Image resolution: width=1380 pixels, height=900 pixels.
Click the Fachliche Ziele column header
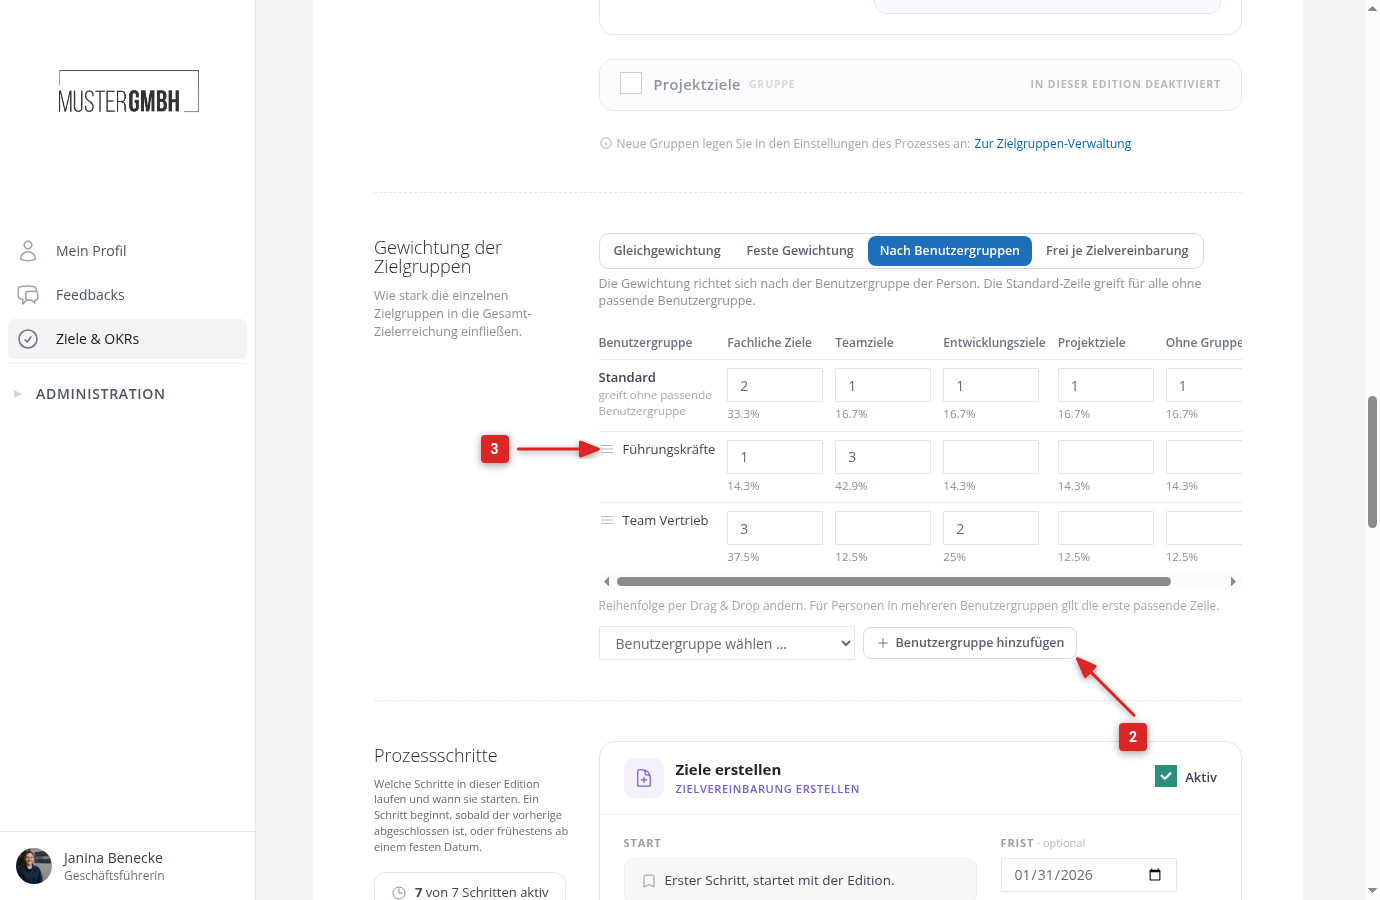(769, 343)
